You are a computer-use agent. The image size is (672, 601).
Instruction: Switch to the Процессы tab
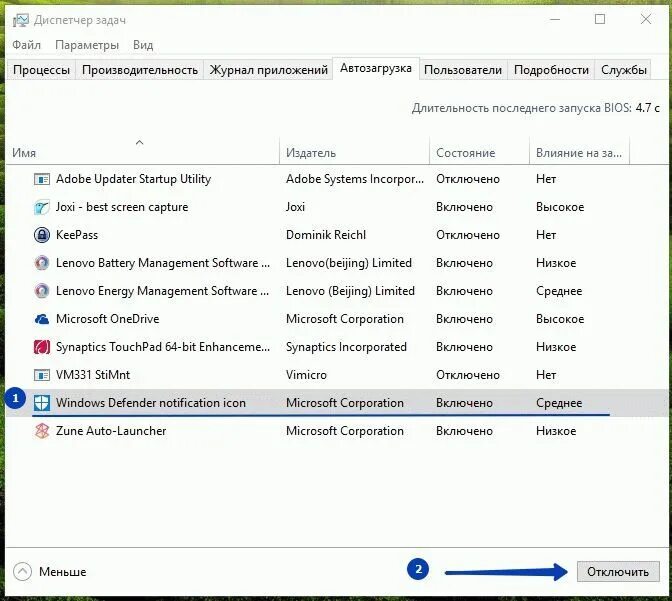pyautogui.click(x=41, y=70)
